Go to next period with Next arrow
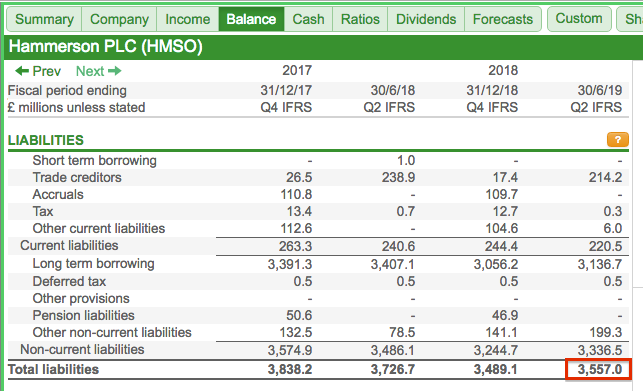Image resolution: width=643 pixels, height=391 pixels. point(98,71)
